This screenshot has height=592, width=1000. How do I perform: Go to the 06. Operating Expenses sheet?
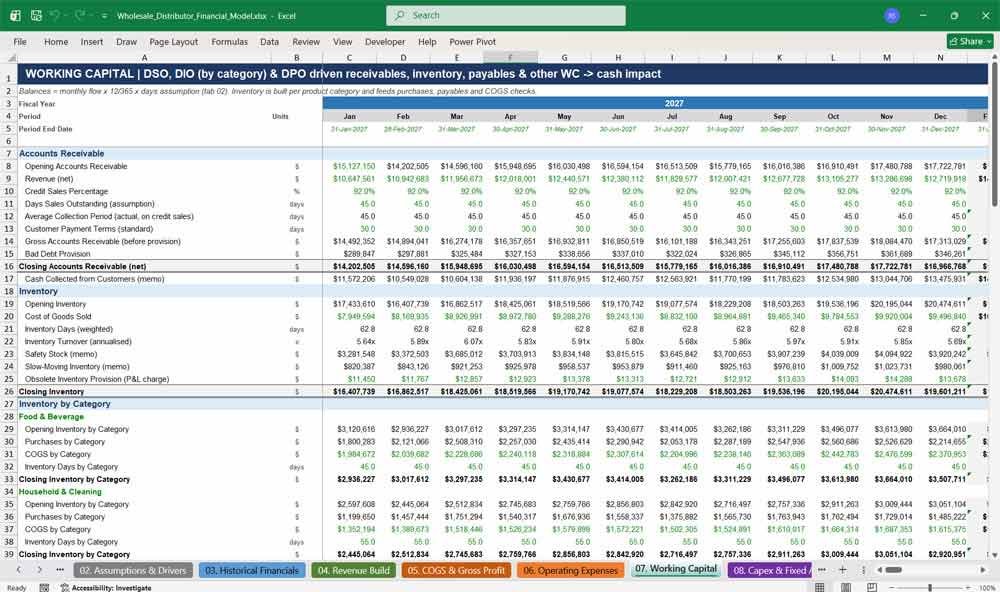point(570,570)
